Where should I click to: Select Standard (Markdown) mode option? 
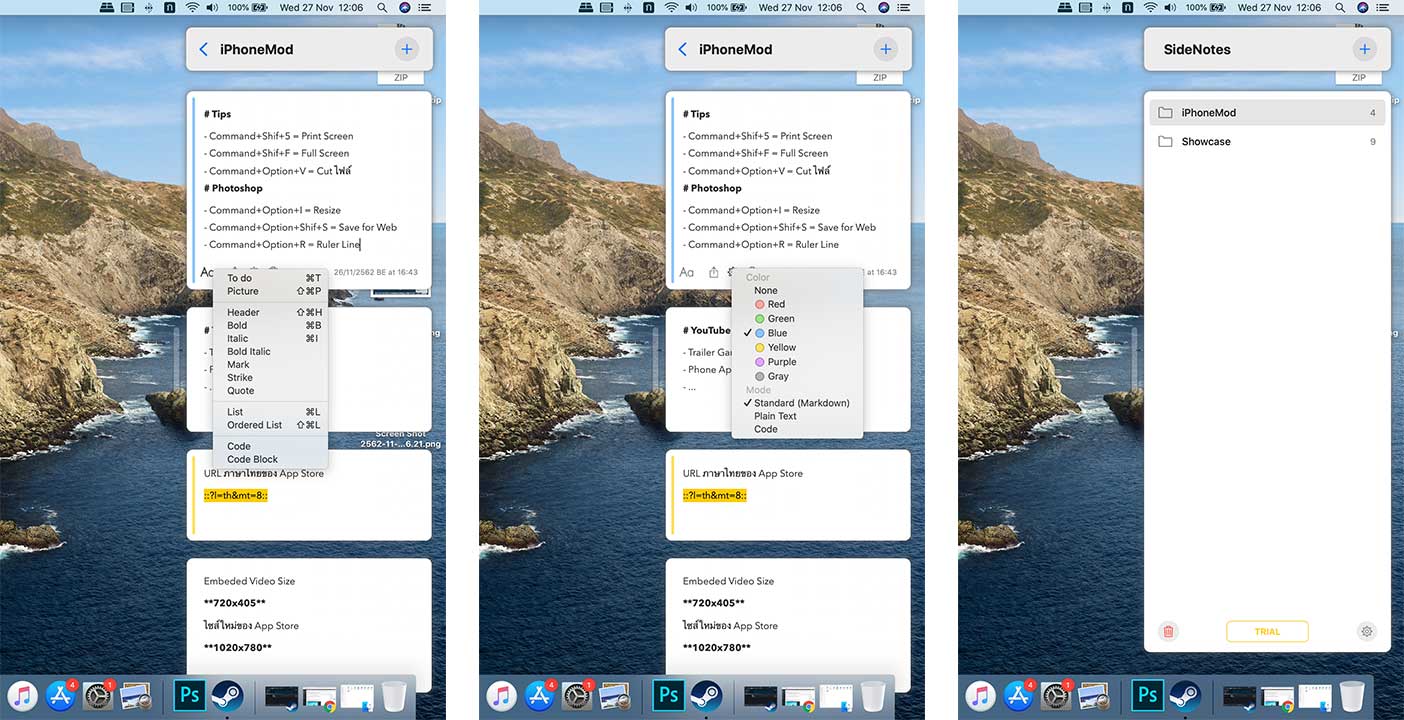801,403
